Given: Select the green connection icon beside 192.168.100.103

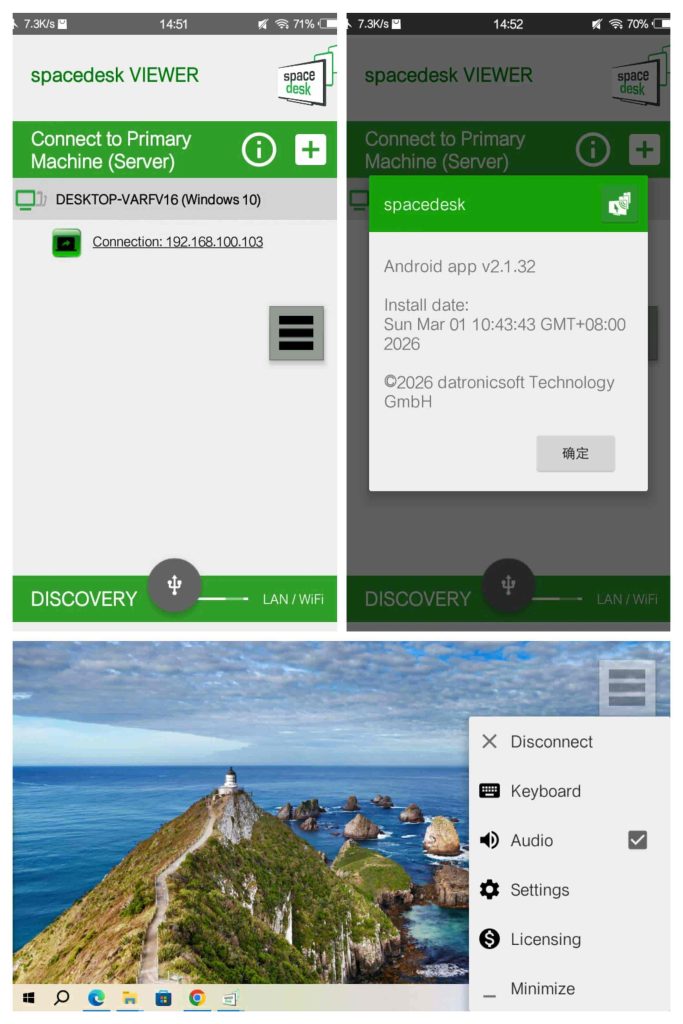Looking at the screenshot, I should 67,242.
